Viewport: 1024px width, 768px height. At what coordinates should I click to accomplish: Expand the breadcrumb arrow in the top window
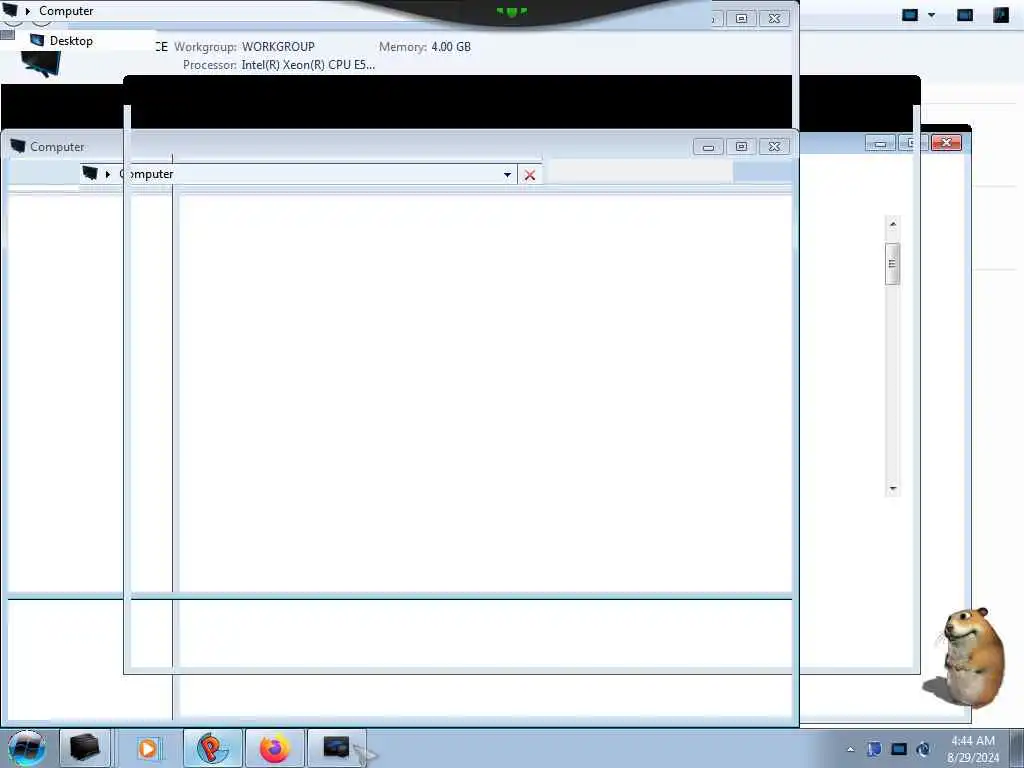pos(27,11)
